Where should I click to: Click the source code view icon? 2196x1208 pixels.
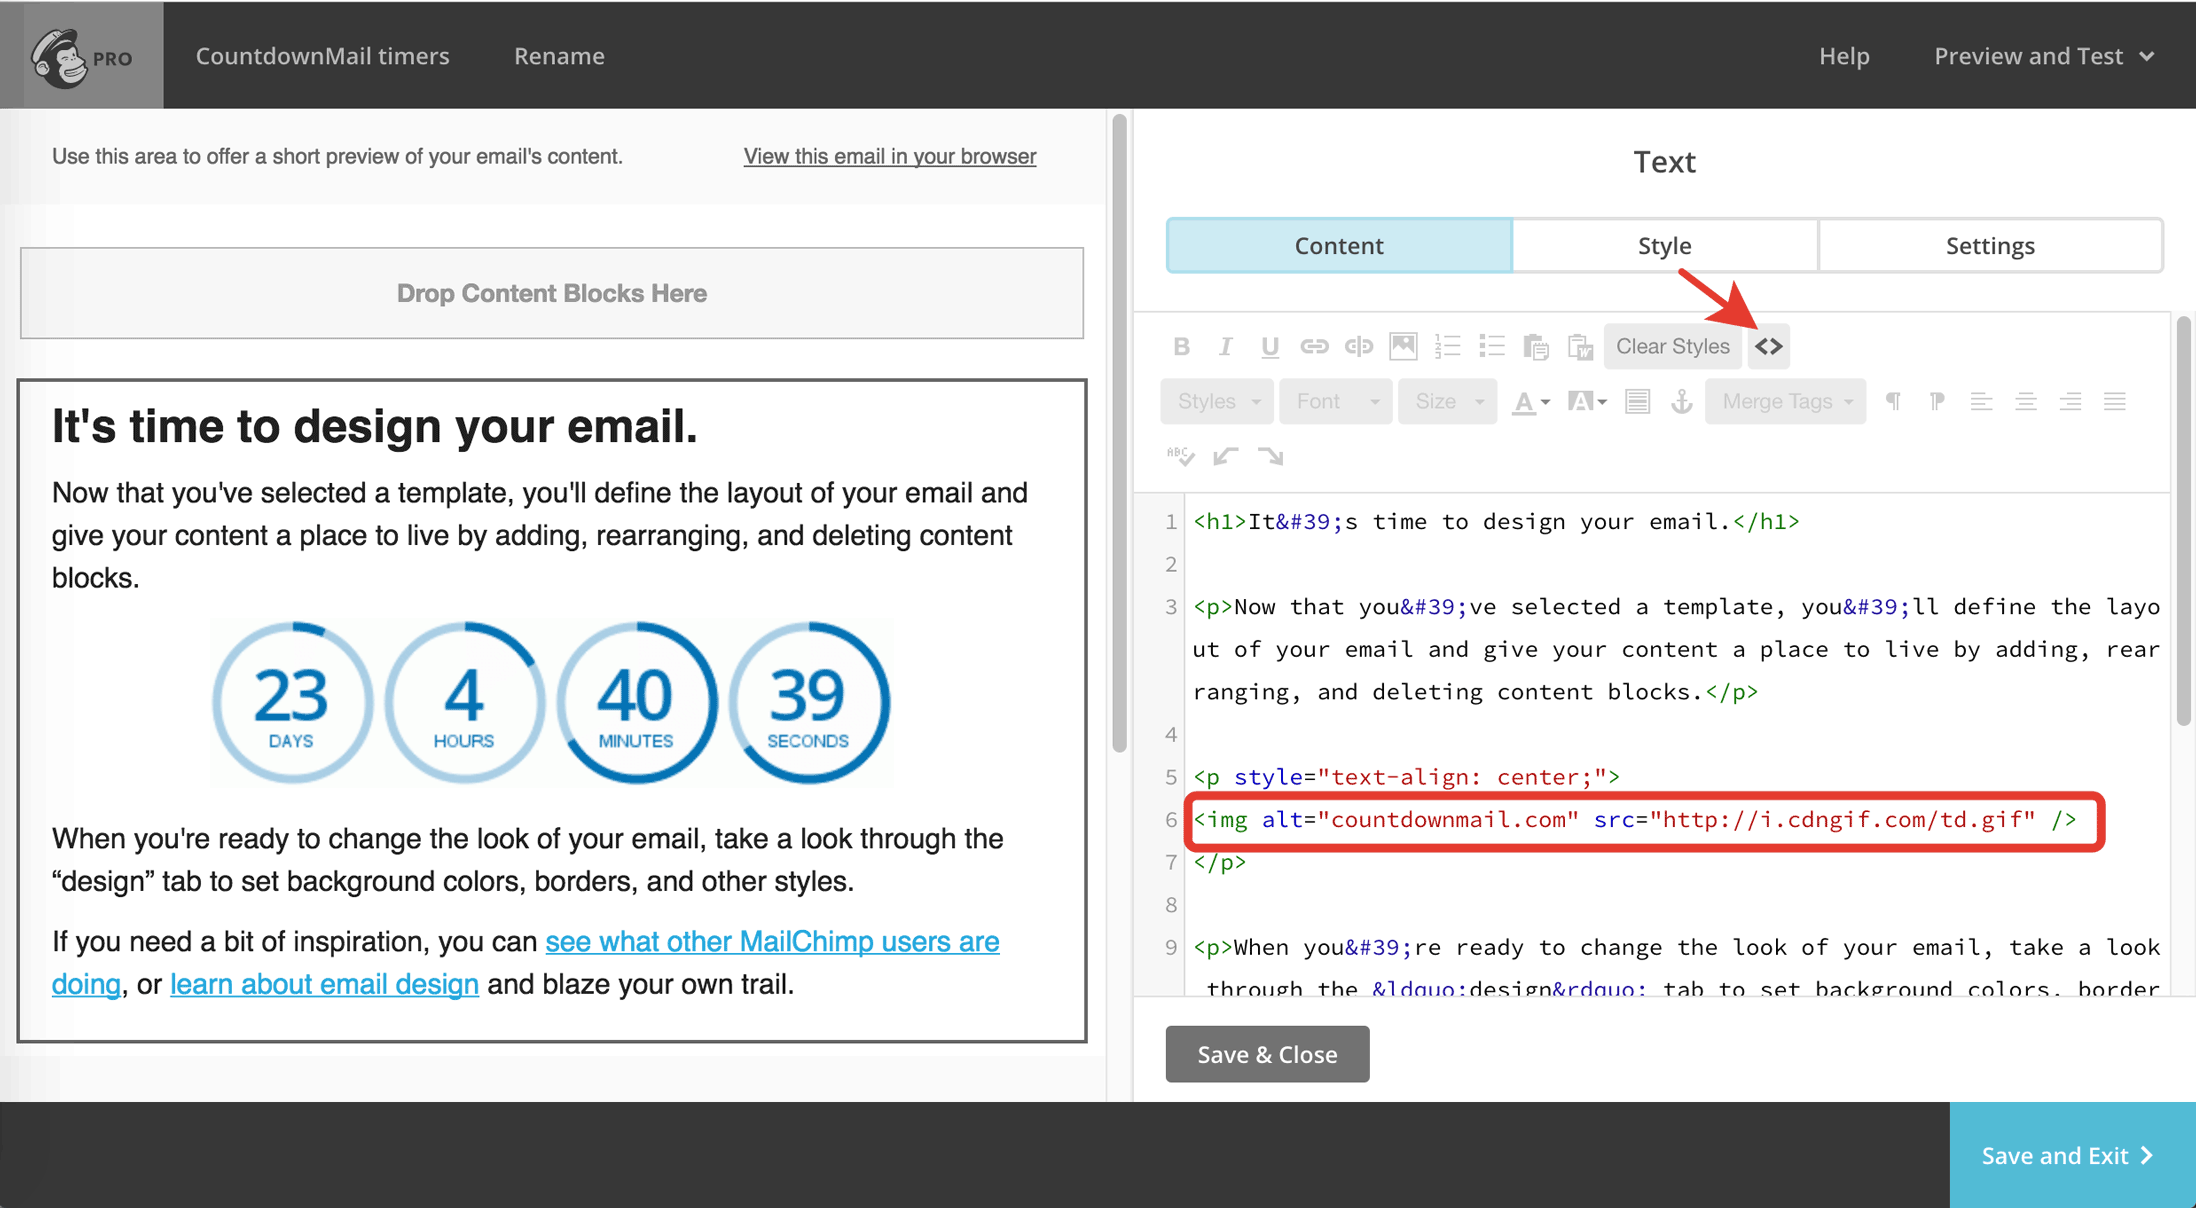[x=1769, y=346]
